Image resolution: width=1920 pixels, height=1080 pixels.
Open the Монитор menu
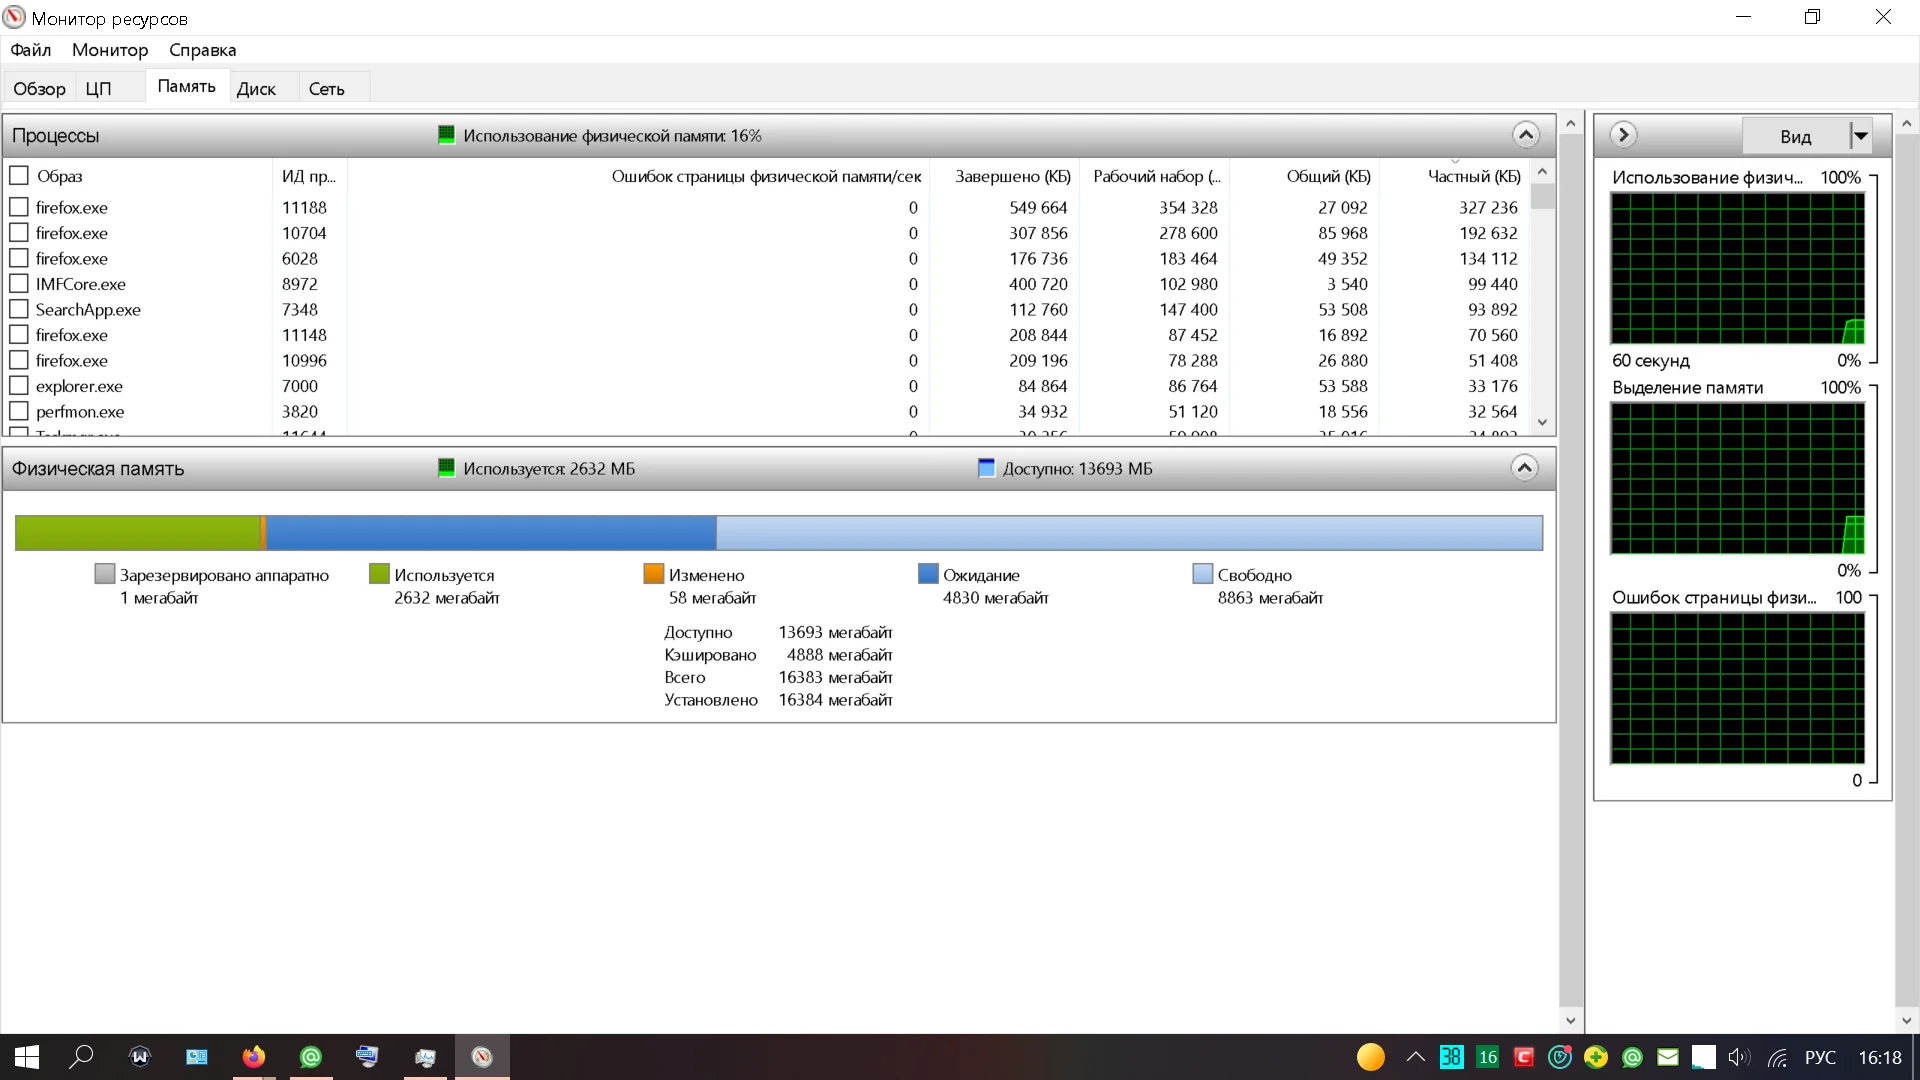click(x=110, y=50)
